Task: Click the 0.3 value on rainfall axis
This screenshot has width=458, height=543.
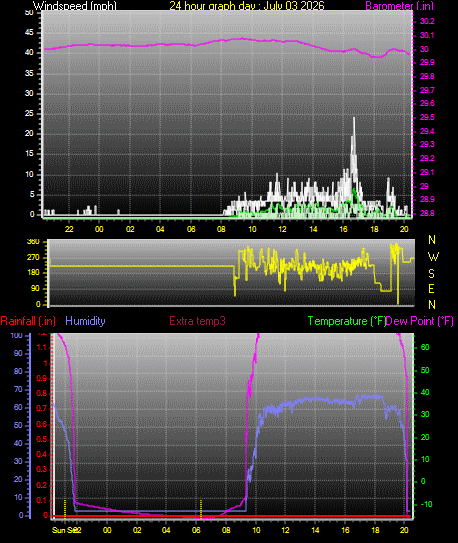Action: 42,470
